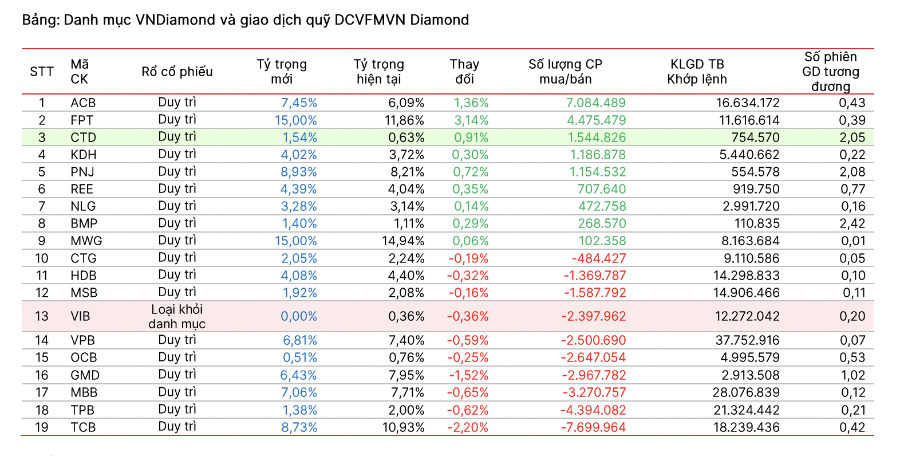Click the TCB ticker in last row
The image size is (900, 456).
coord(84,427)
